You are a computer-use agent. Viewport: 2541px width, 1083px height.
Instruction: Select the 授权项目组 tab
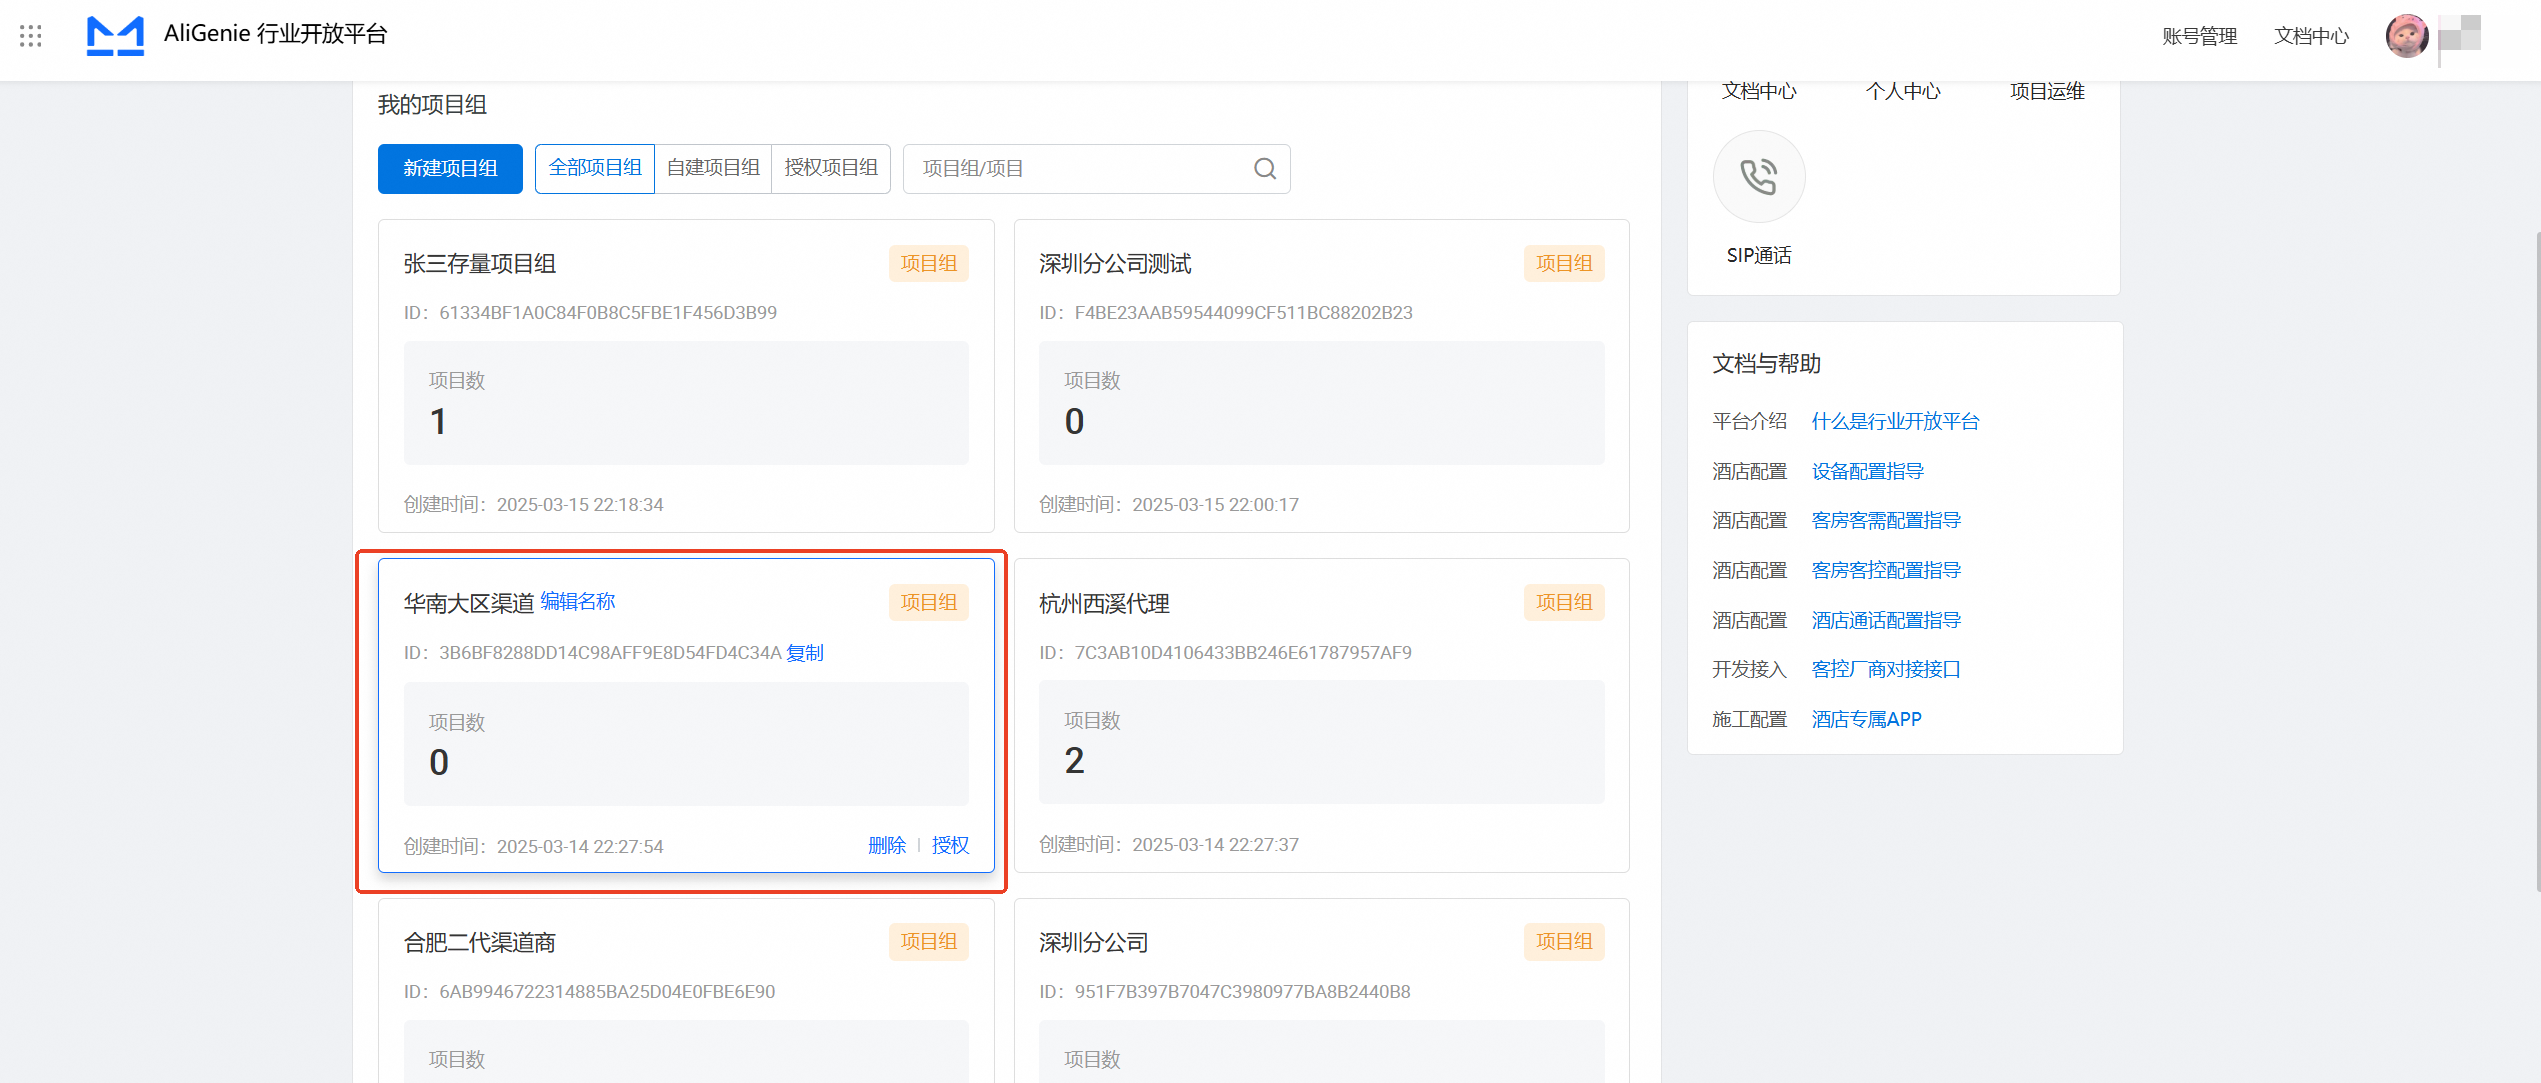[x=831, y=169]
